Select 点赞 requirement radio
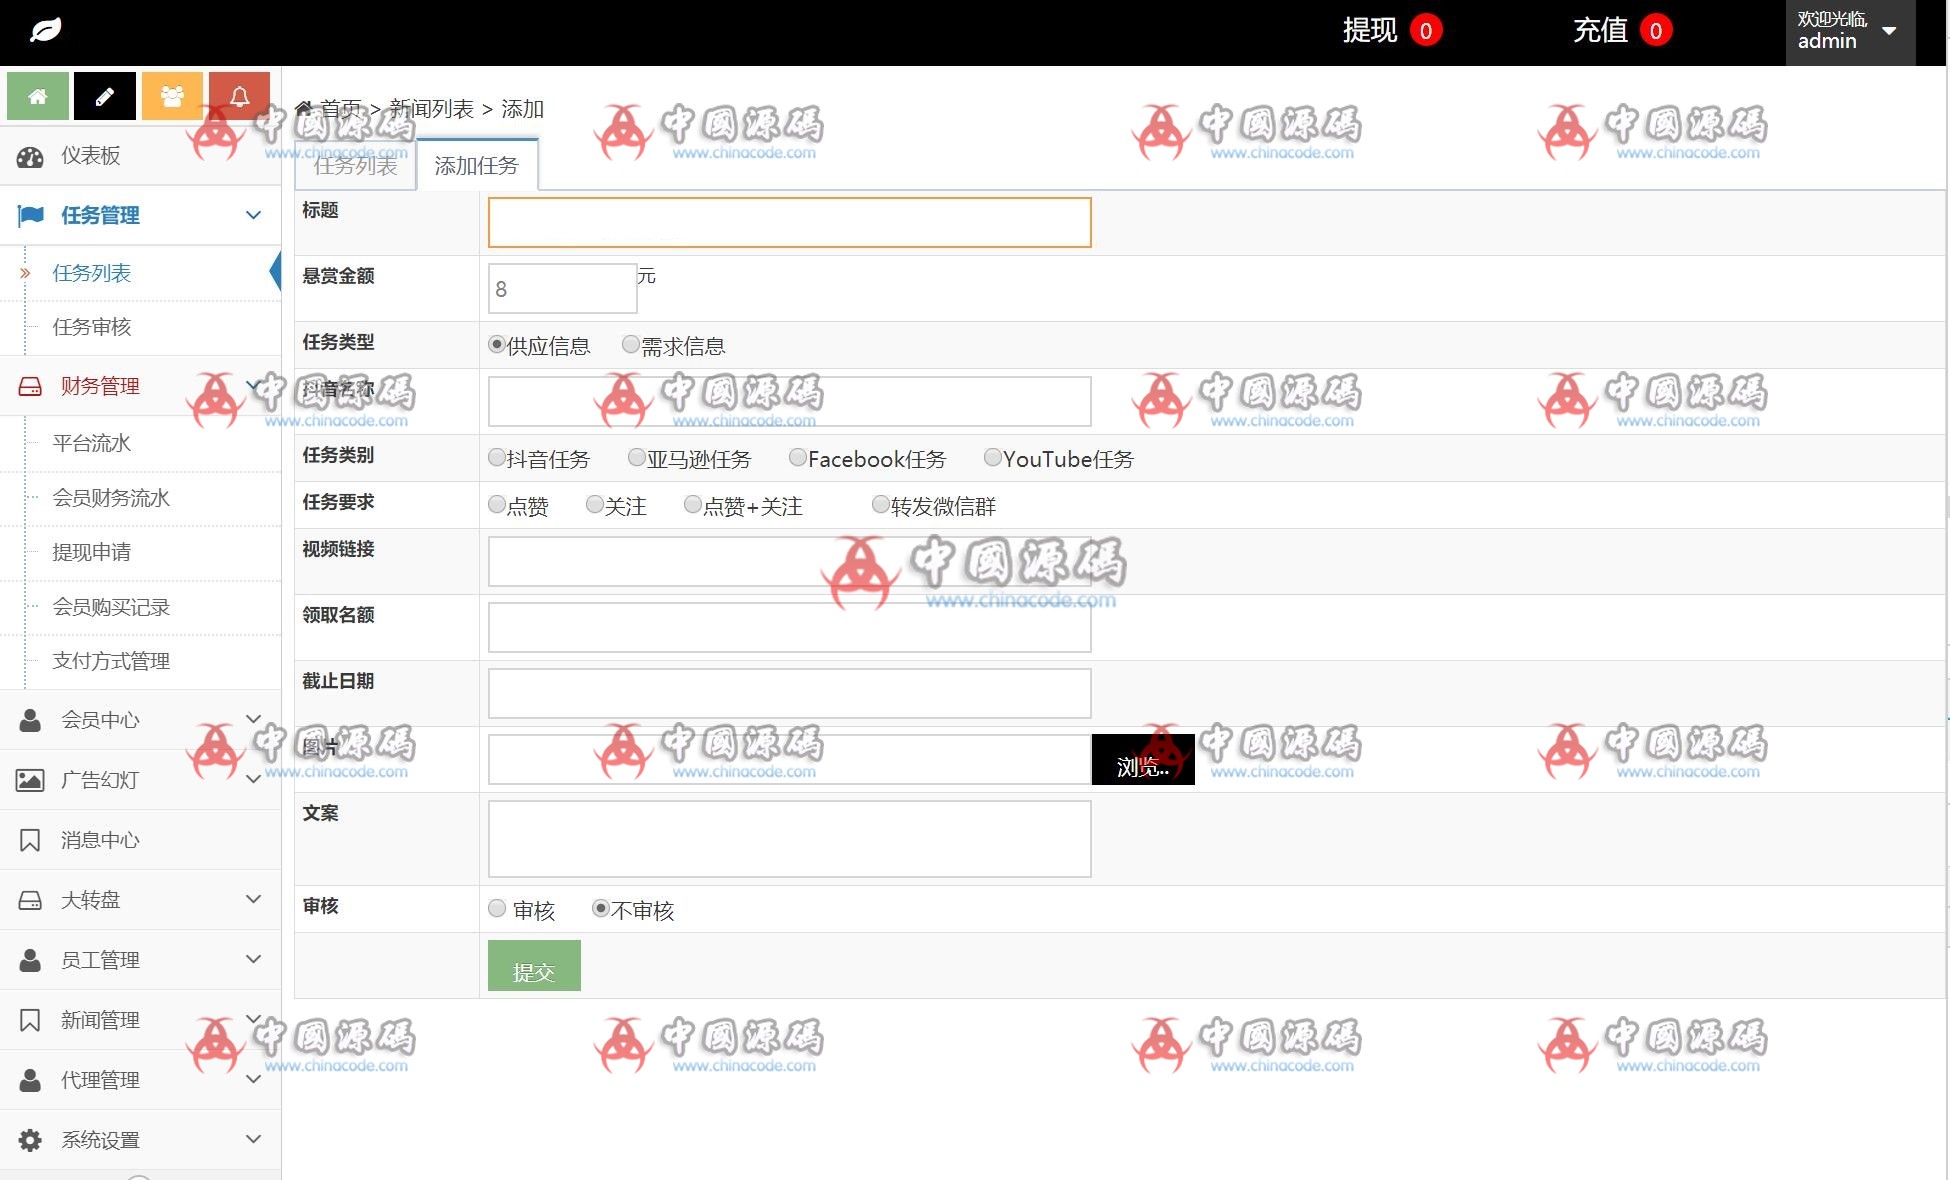The width and height of the screenshot is (1950, 1180). click(x=497, y=504)
